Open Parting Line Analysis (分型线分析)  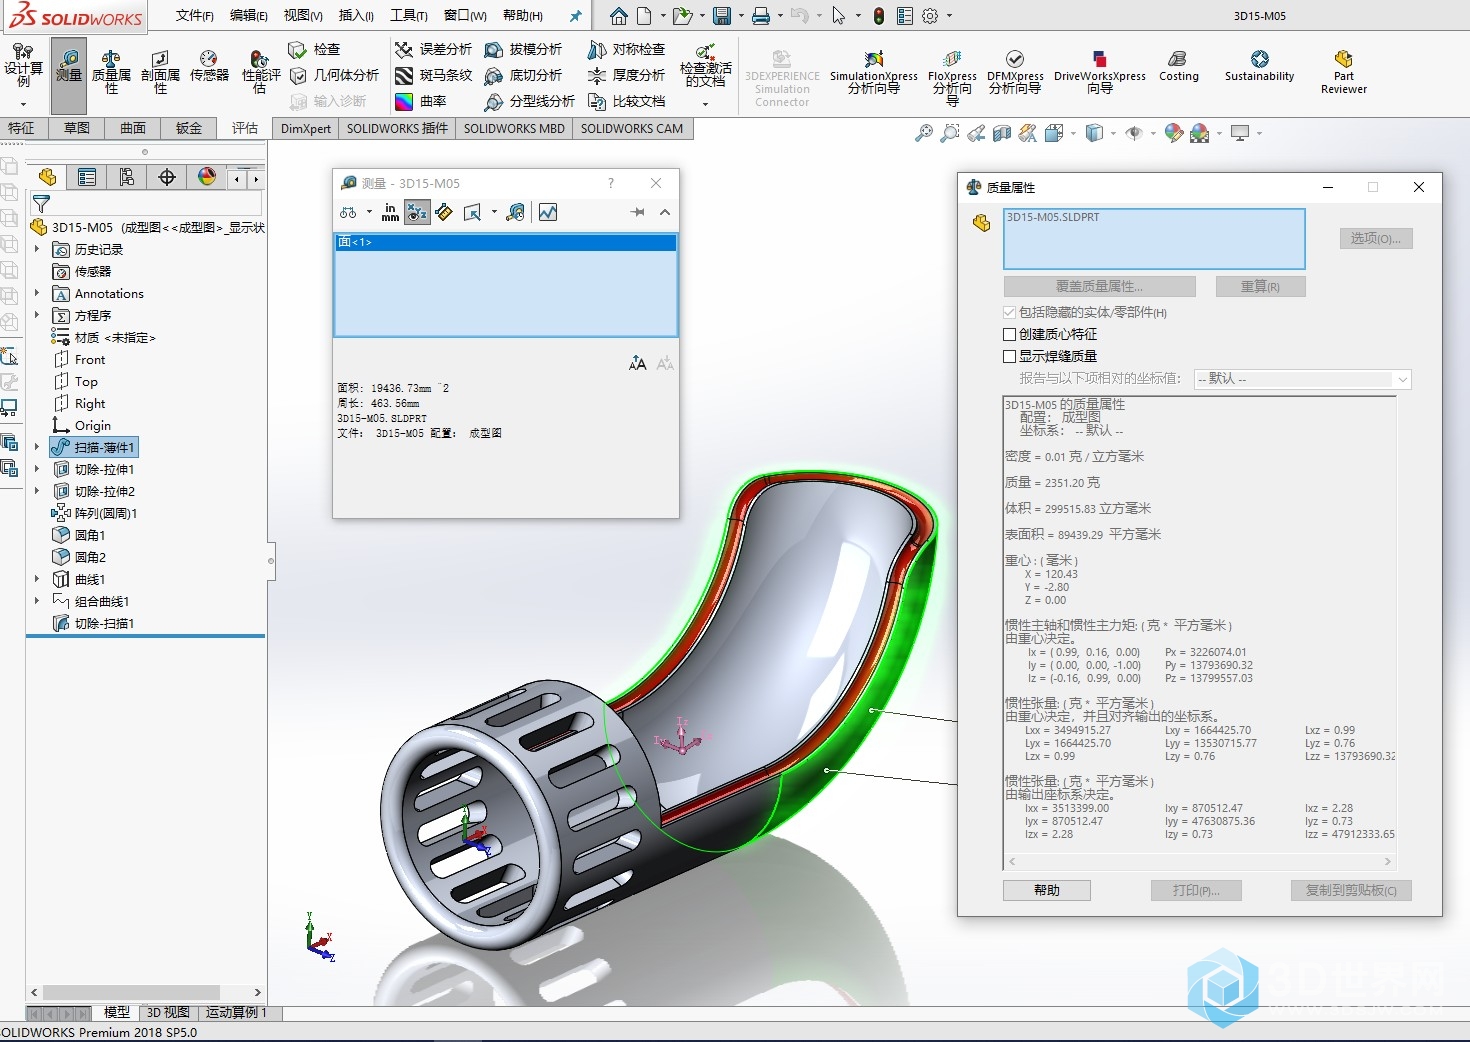pos(529,101)
